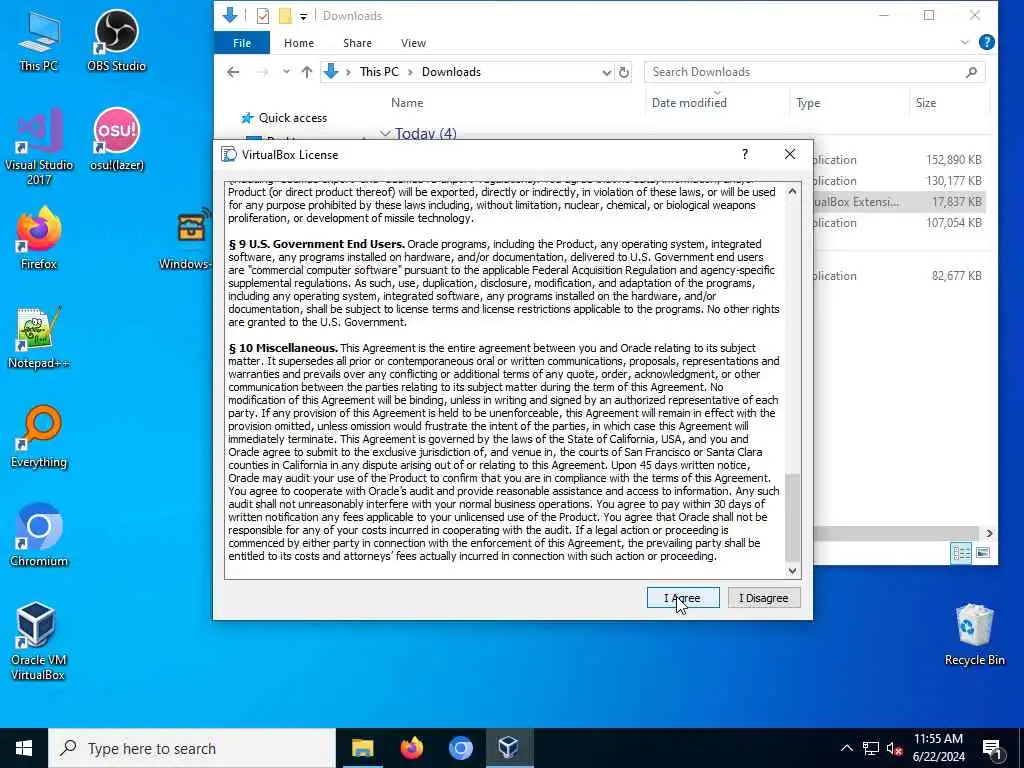Expand the ribbon chevron in Explorer
The image size is (1024, 768).
(965, 43)
